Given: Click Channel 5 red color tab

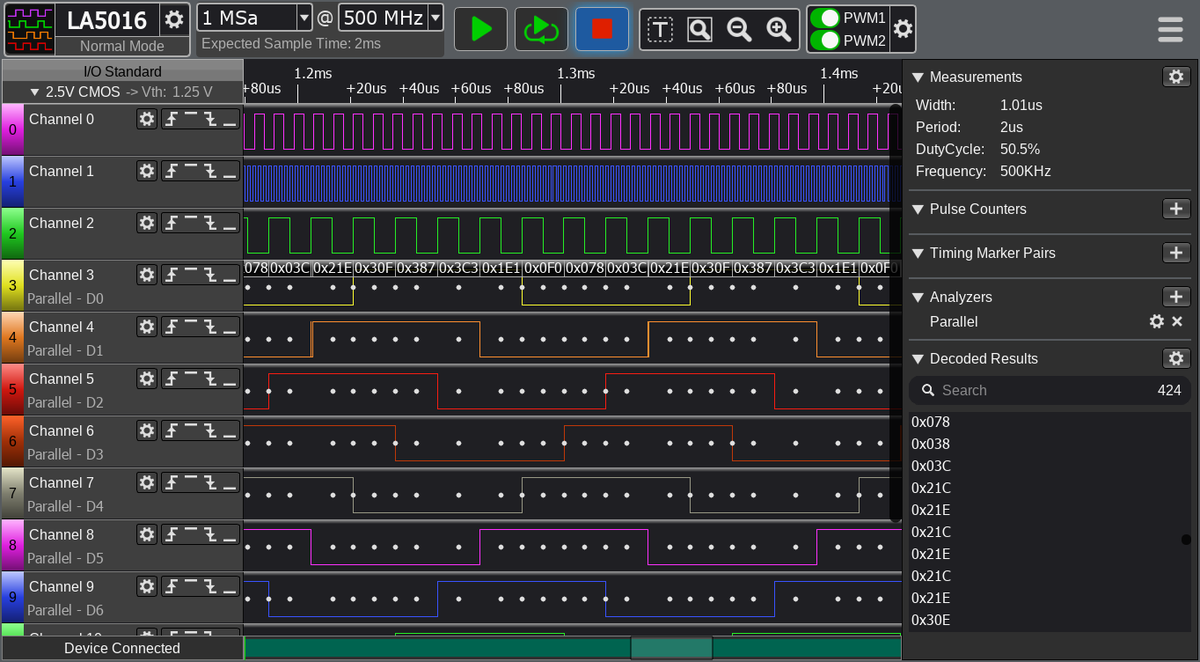Looking at the screenshot, I should (12, 390).
